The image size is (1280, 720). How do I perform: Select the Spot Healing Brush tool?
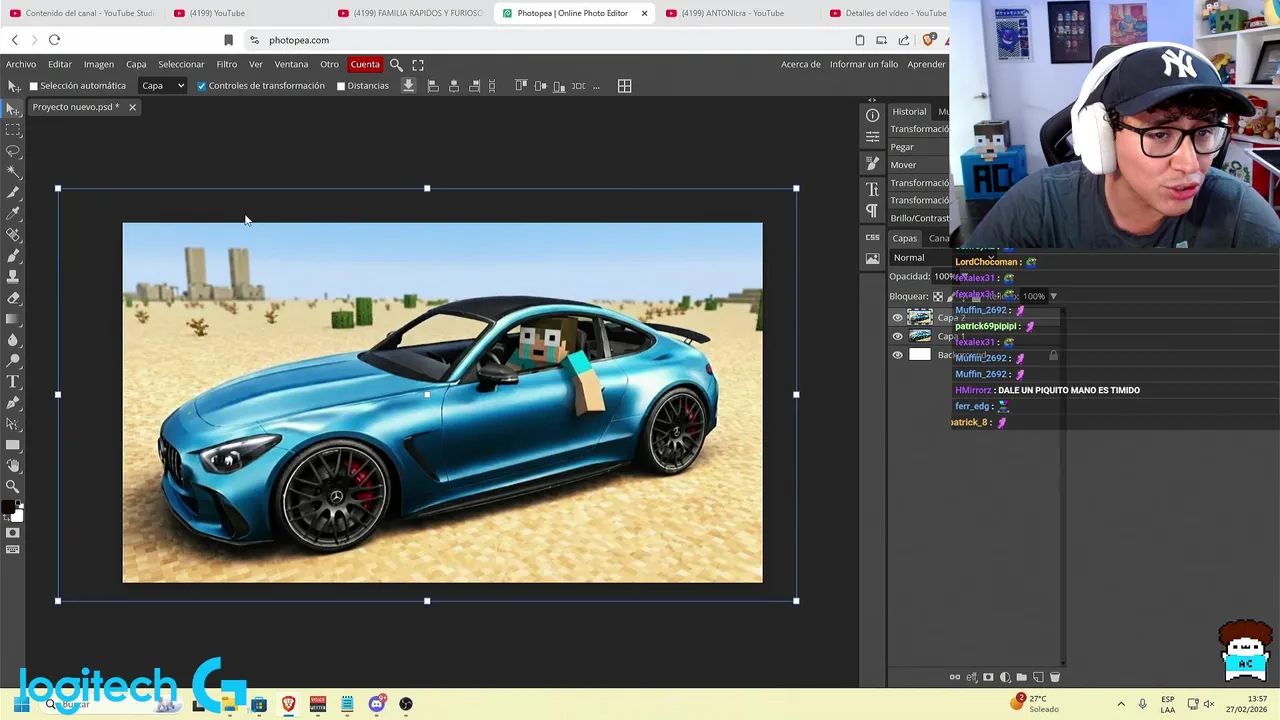13,235
